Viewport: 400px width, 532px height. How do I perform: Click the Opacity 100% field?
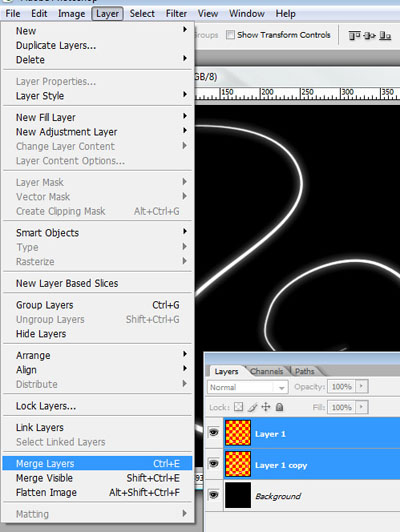pyautogui.click(x=342, y=386)
